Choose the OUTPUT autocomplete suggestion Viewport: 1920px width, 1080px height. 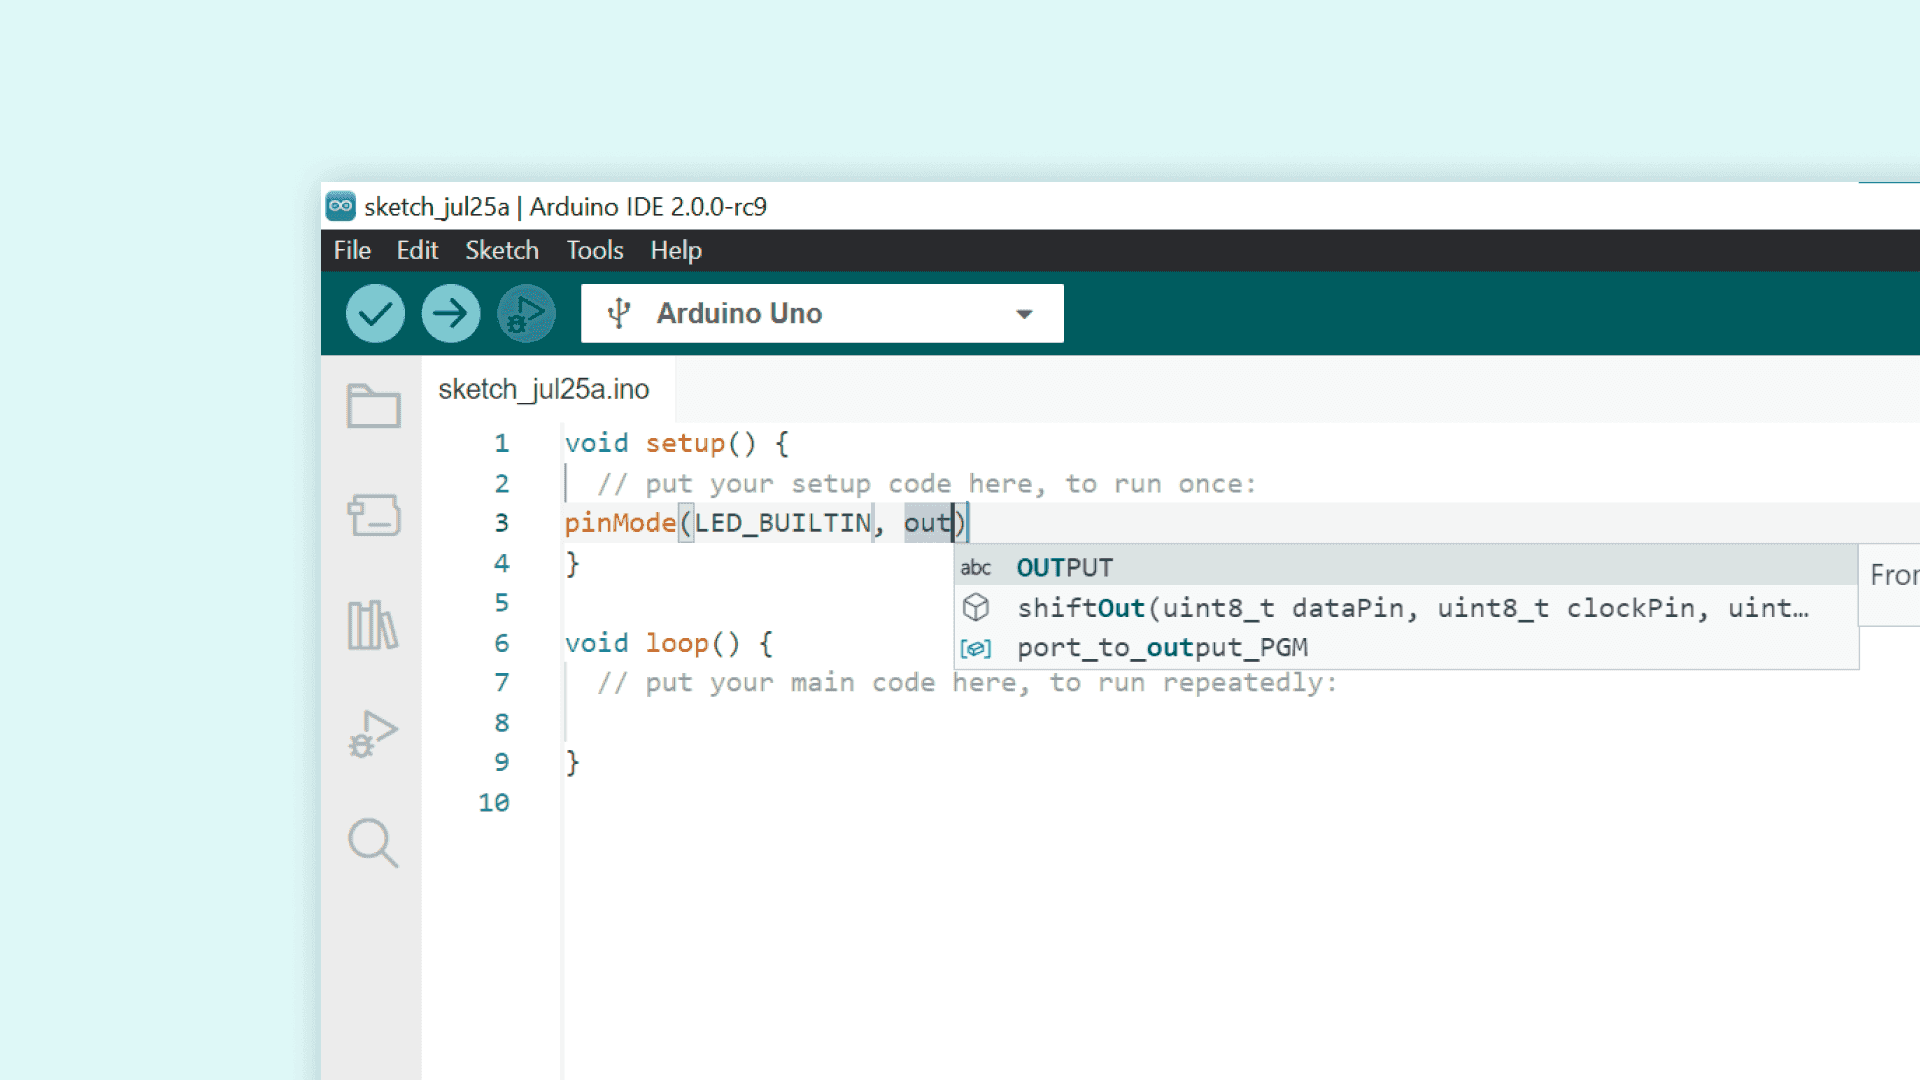1064,568
